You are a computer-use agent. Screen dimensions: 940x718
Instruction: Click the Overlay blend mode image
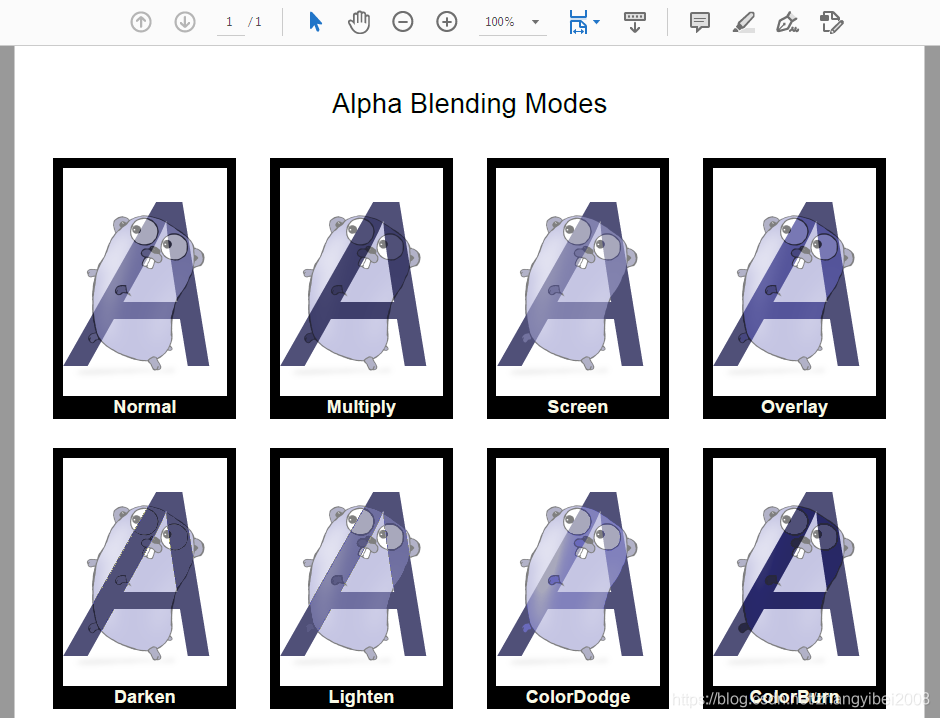(794, 282)
